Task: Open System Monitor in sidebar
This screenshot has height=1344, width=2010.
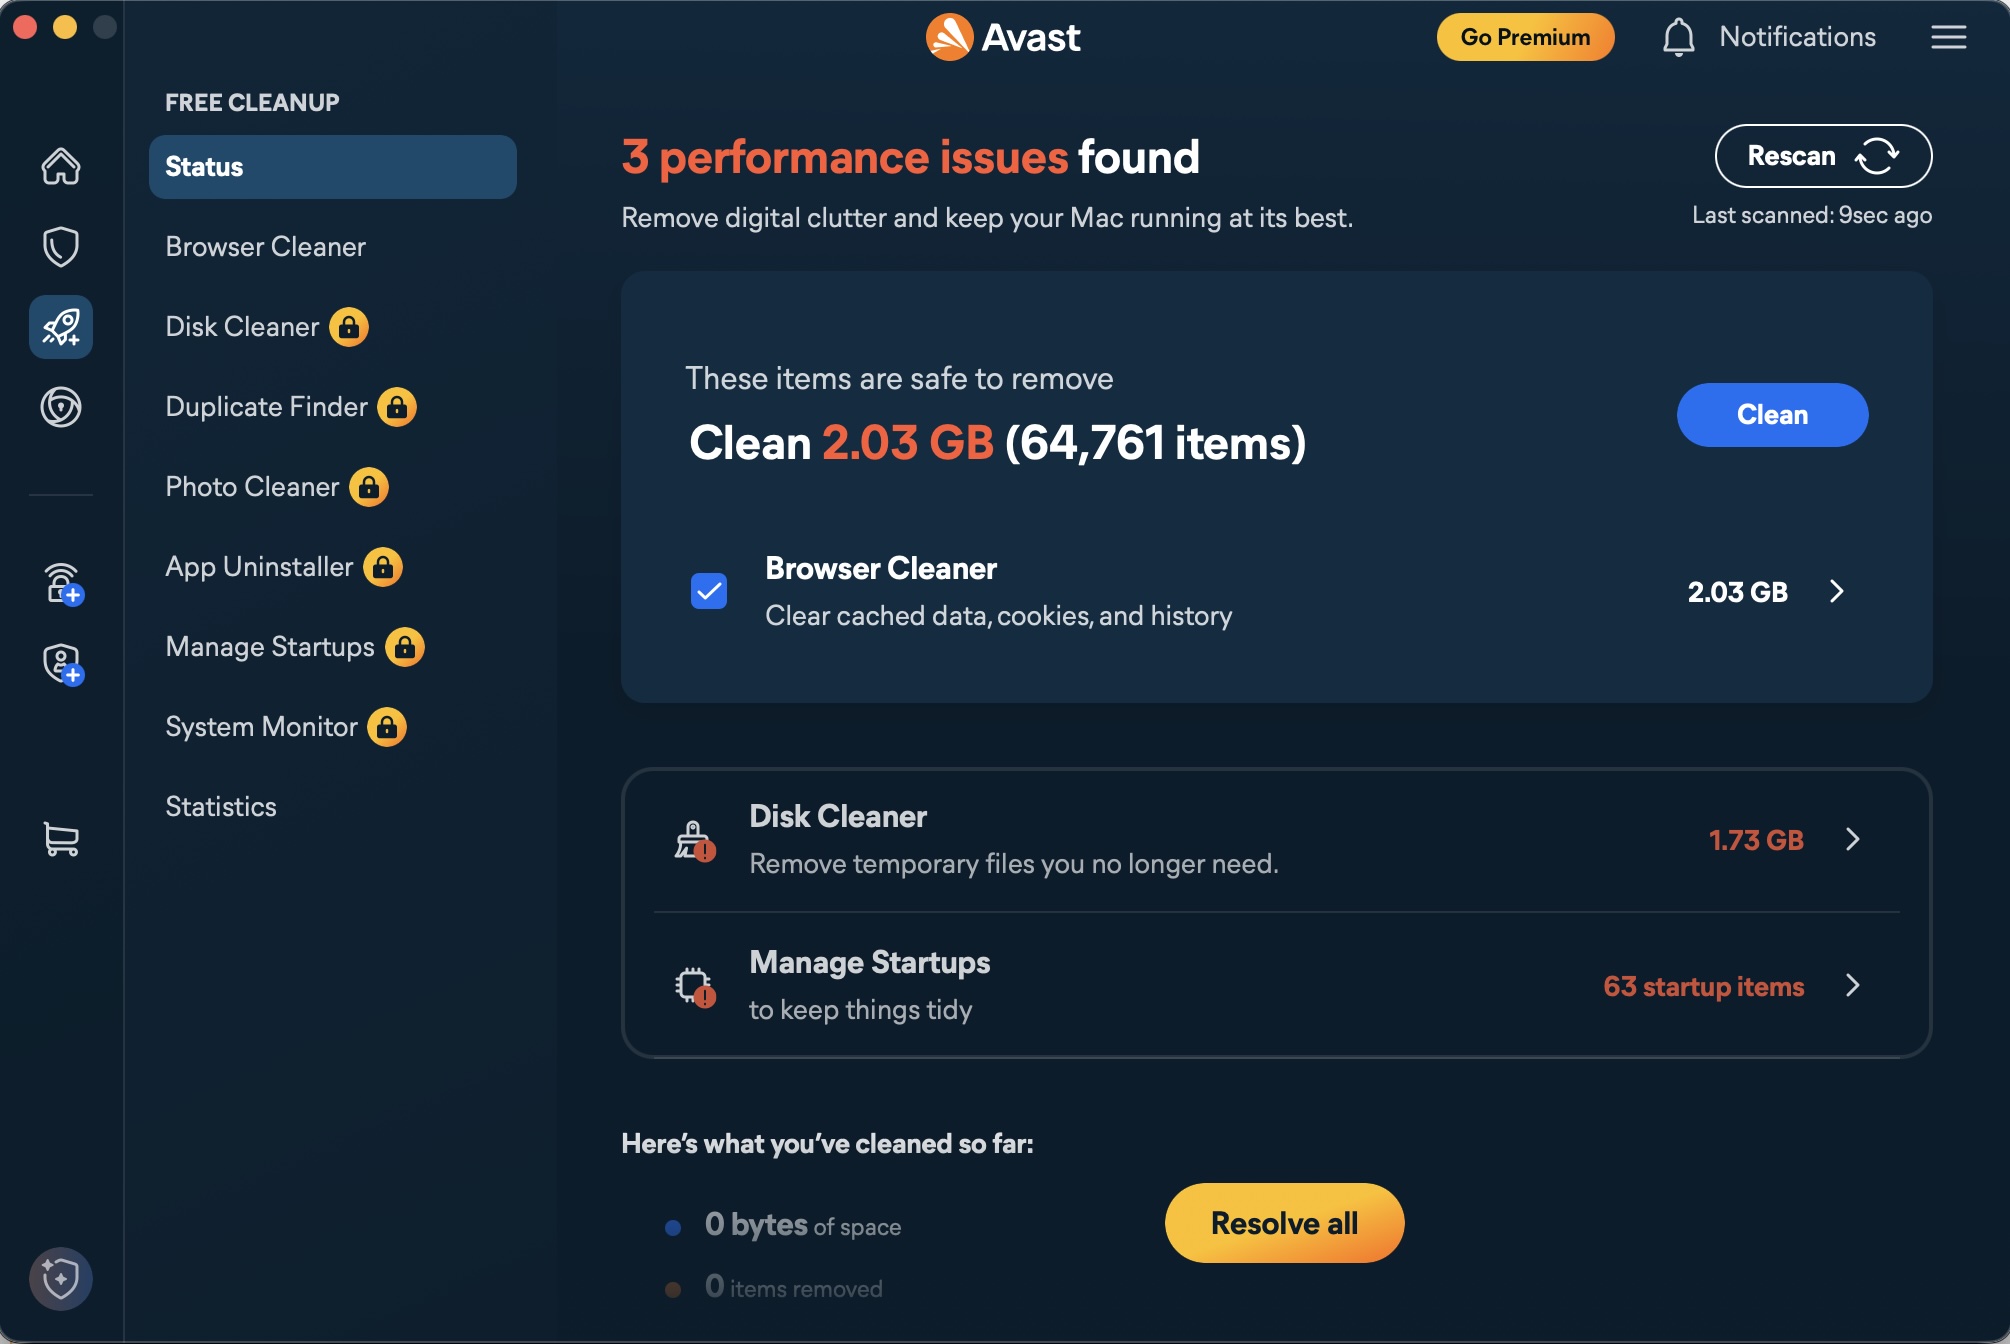Action: [262, 727]
